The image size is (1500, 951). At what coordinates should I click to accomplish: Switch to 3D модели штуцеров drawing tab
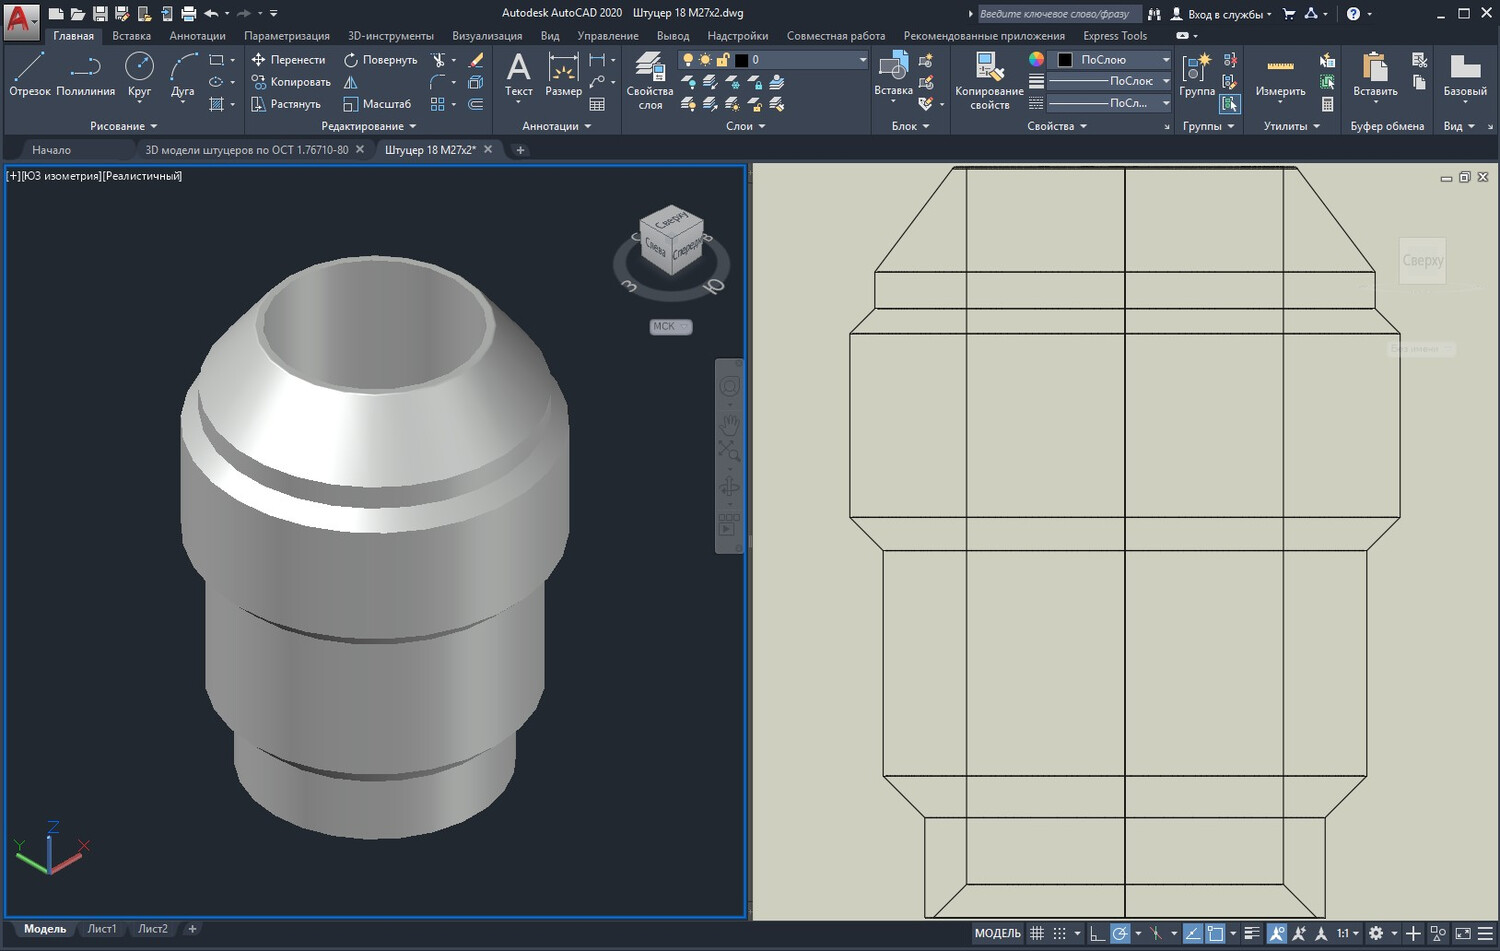[x=247, y=150]
